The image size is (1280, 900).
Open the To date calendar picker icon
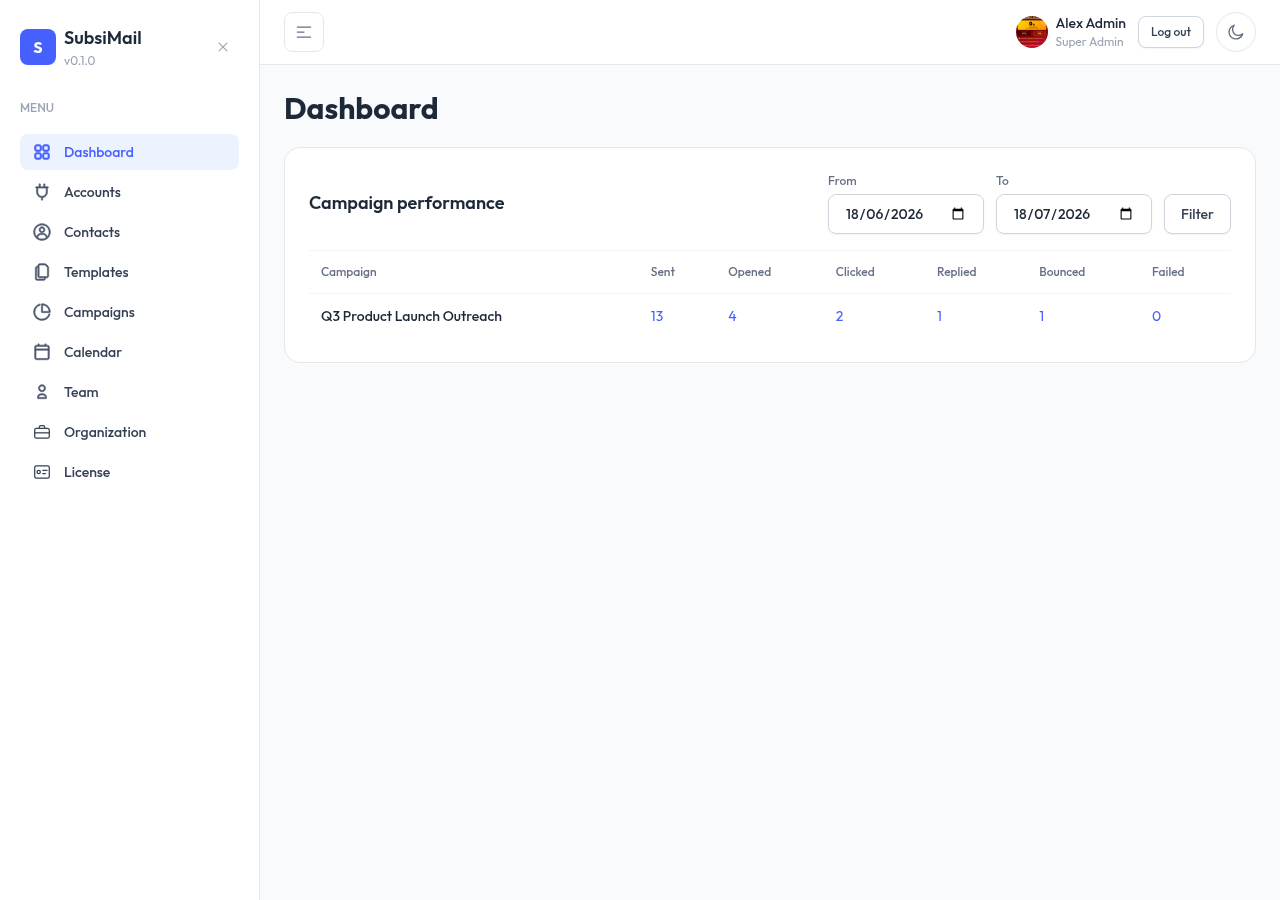click(x=1126, y=214)
